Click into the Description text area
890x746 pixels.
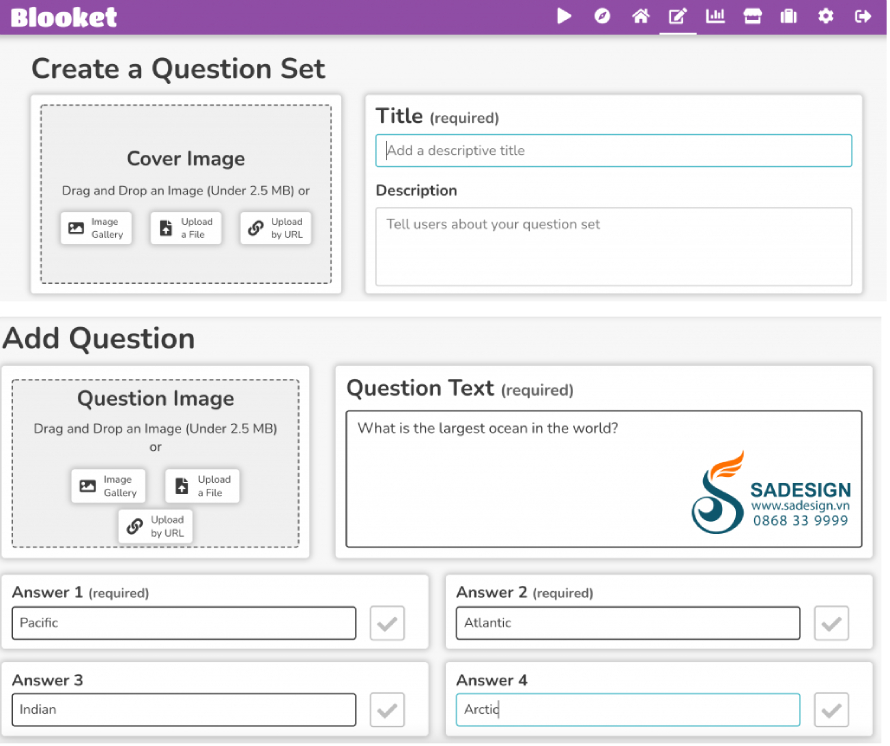pos(614,247)
